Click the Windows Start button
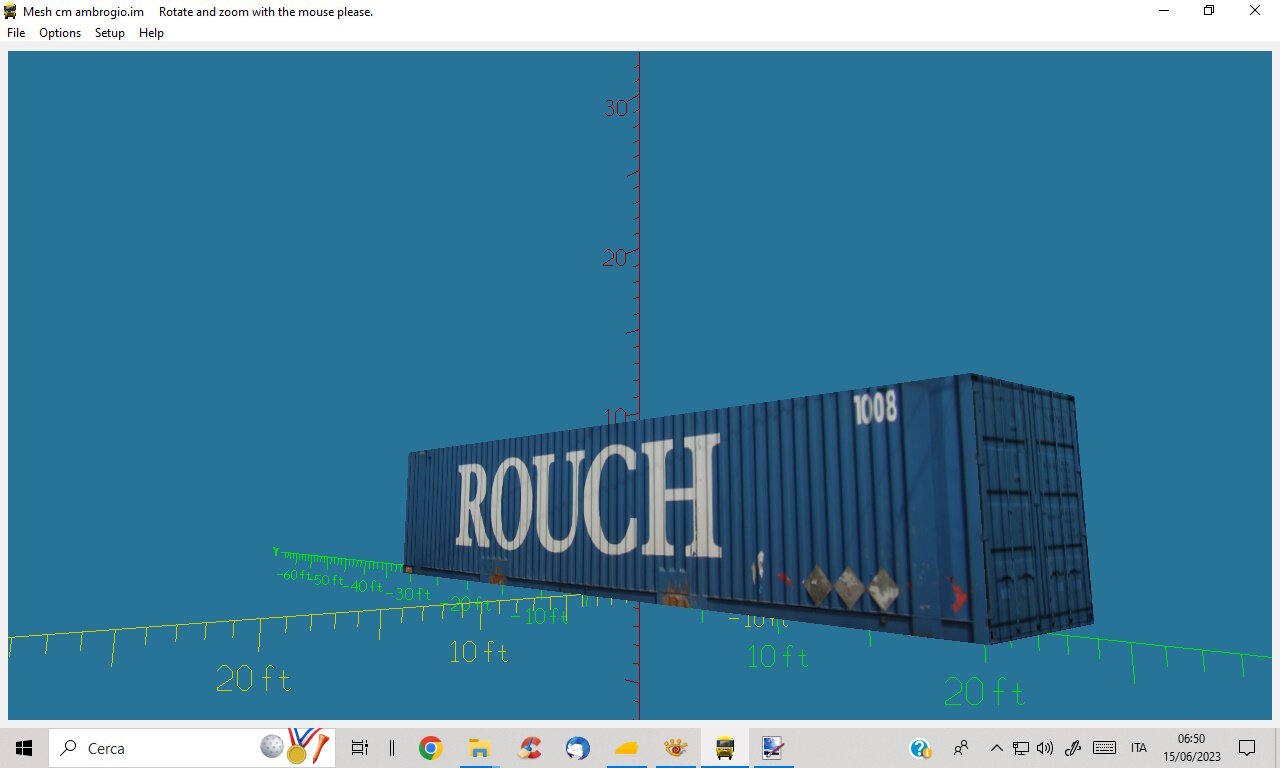1280x768 pixels. (x=24, y=748)
